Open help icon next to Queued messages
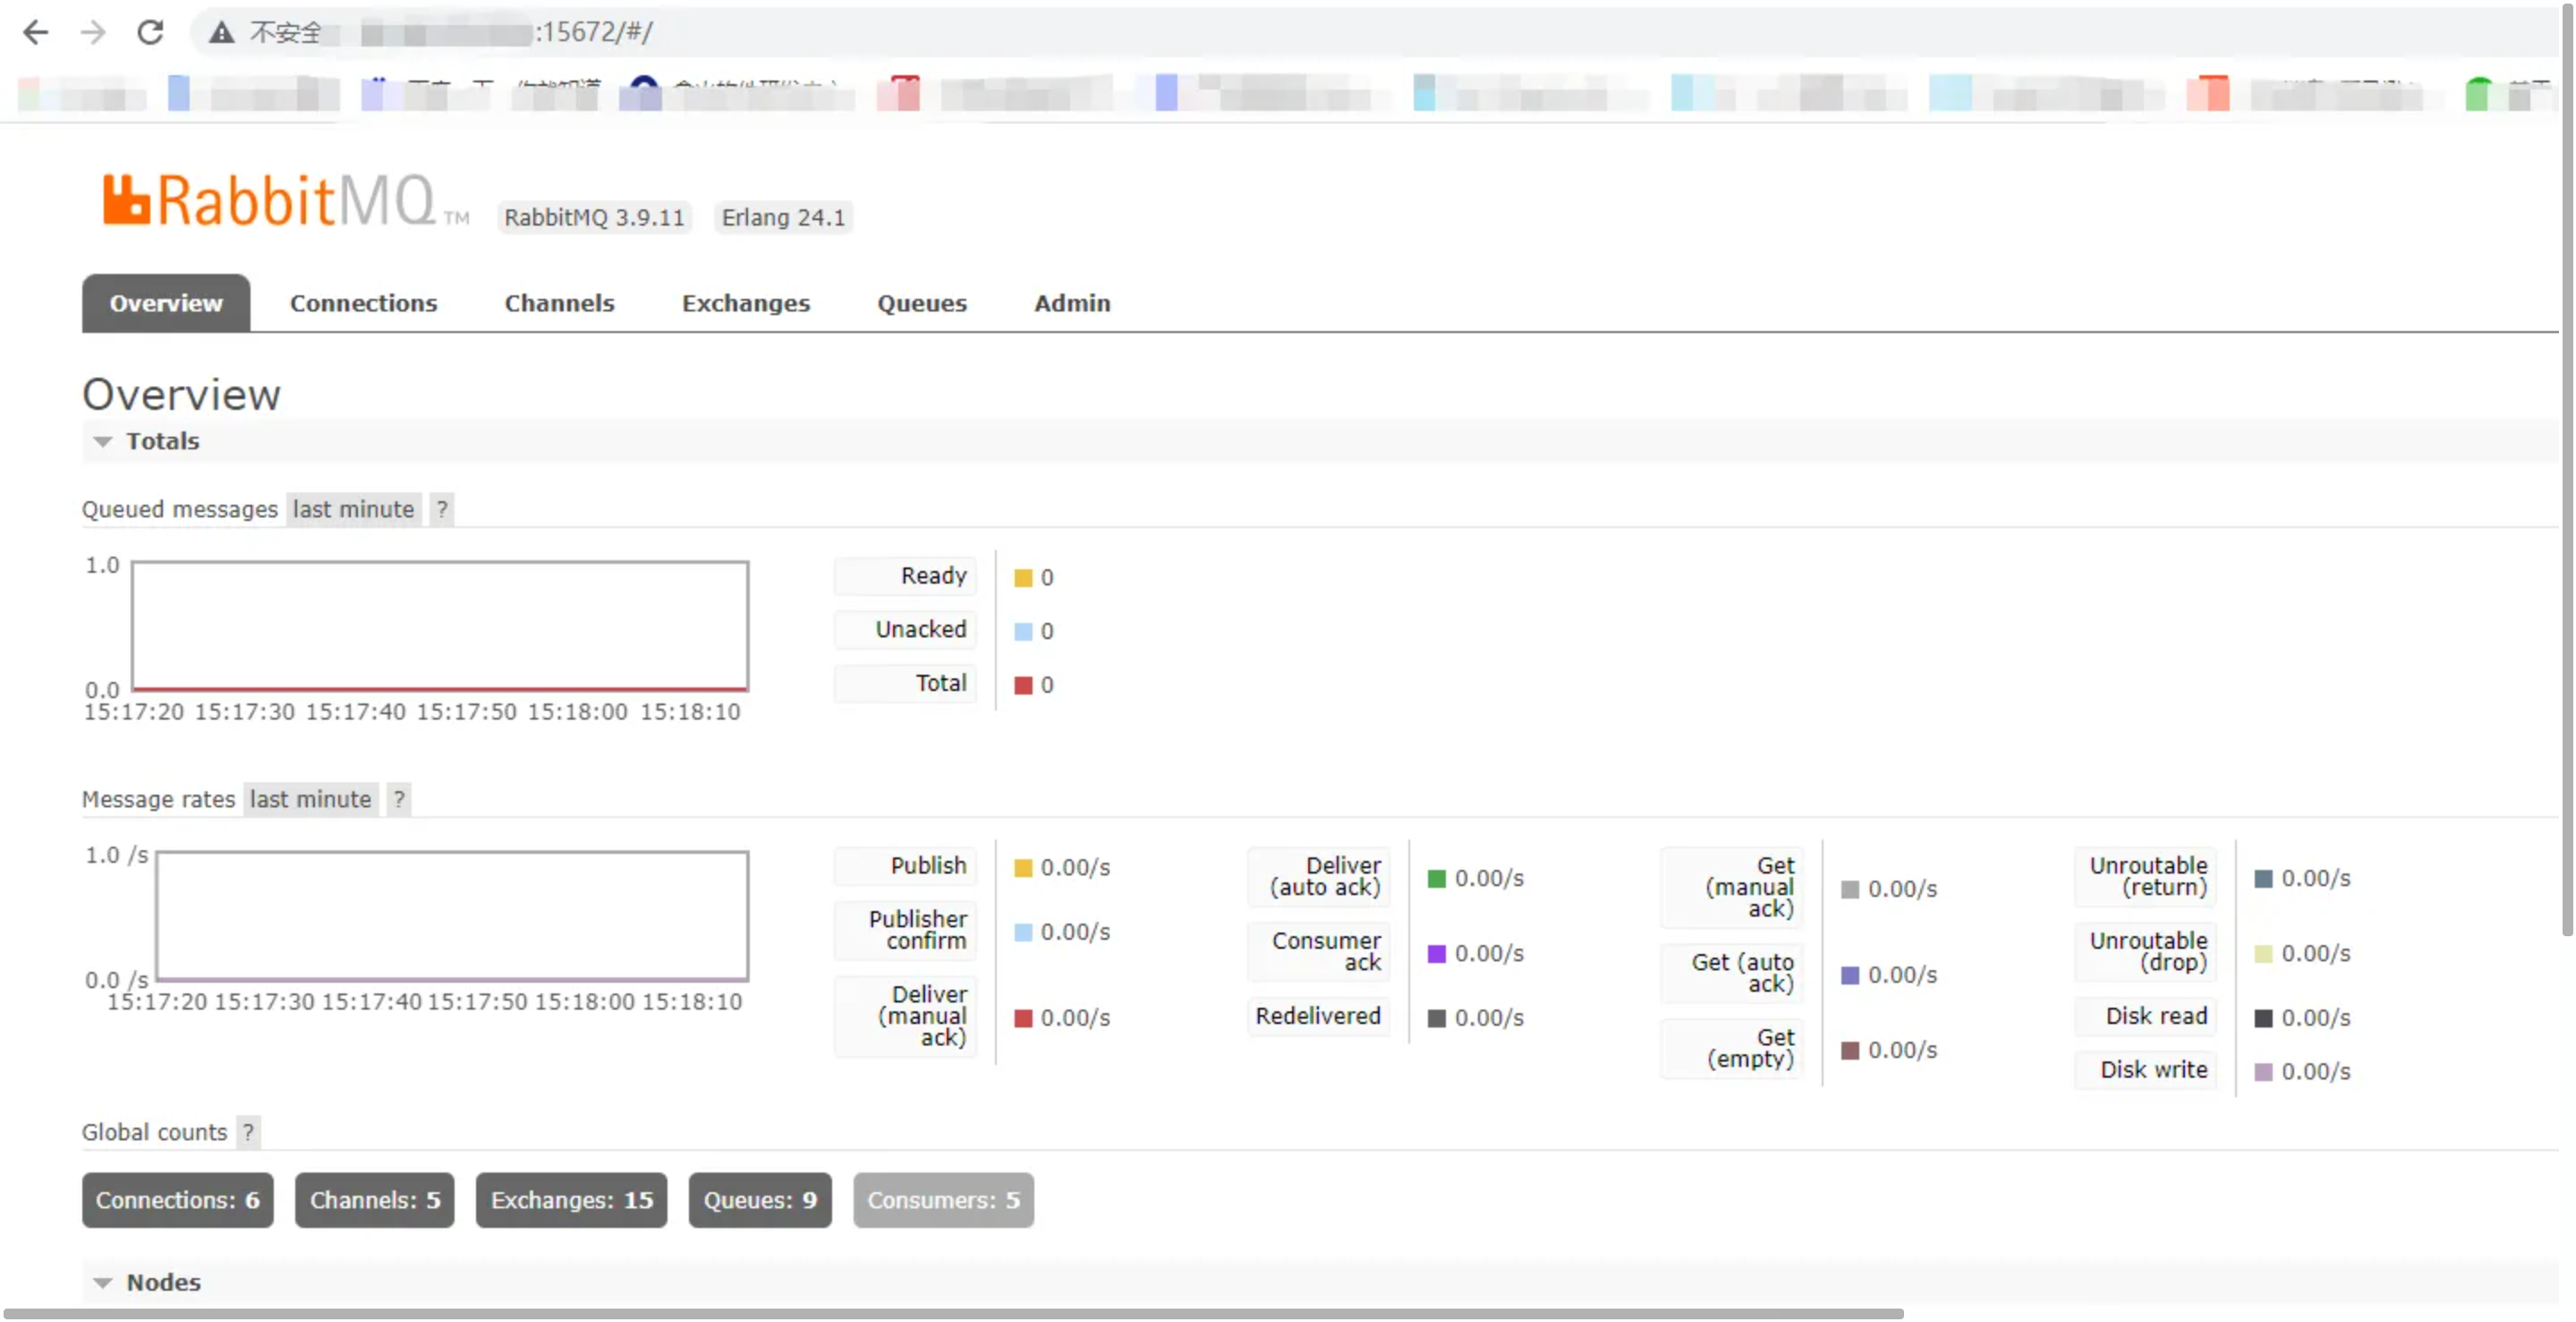 (441, 509)
